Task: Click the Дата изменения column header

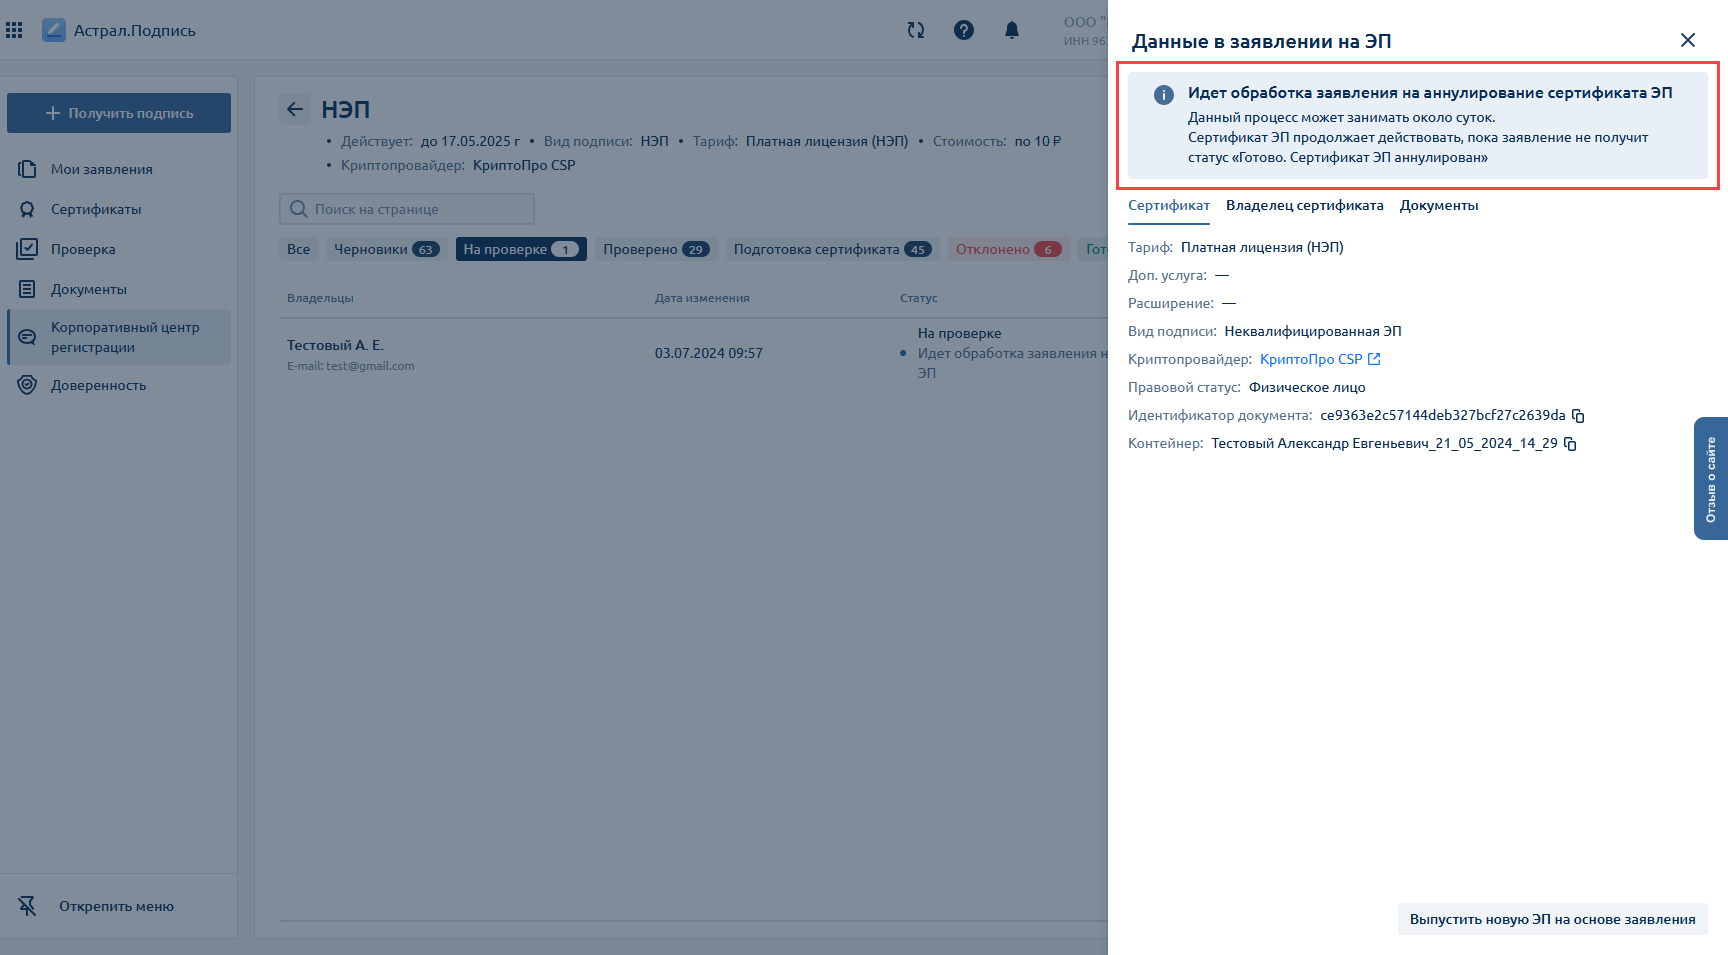Action: coord(702,298)
